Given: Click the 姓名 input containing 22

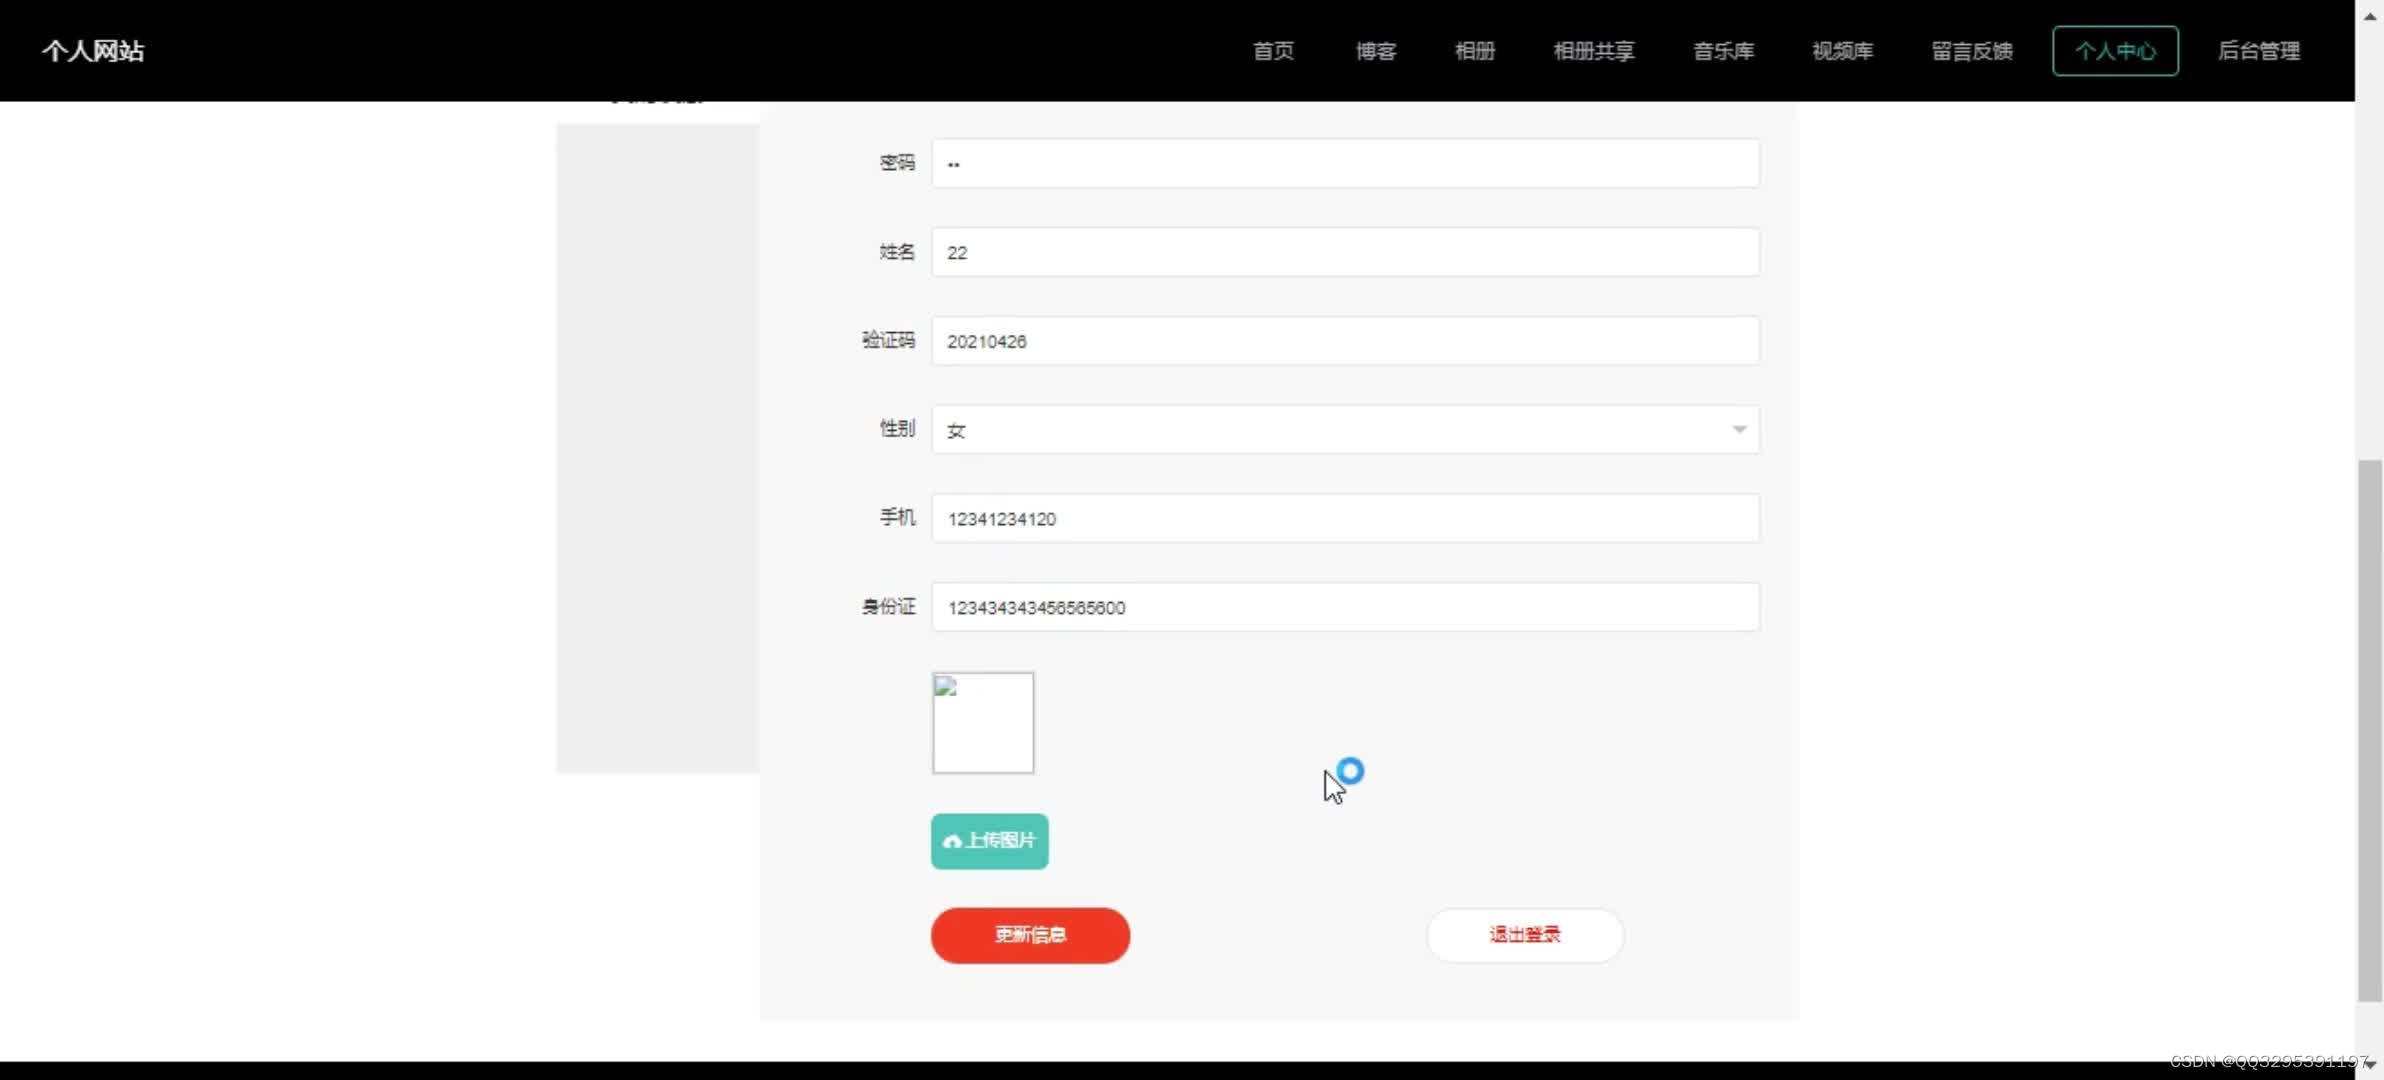Looking at the screenshot, I should tap(1345, 252).
